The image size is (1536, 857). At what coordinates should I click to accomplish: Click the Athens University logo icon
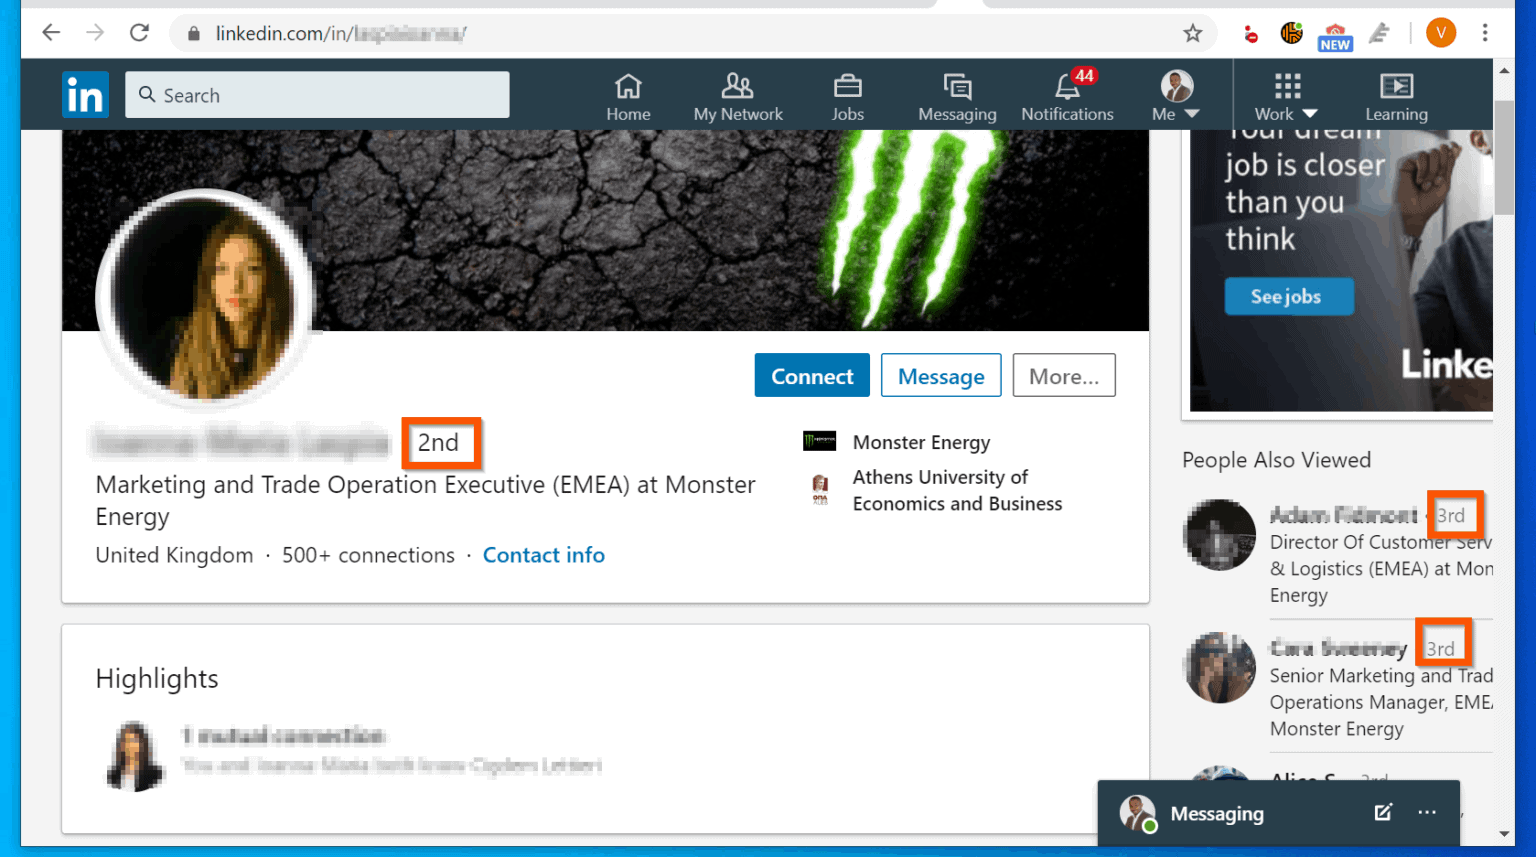point(820,490)
